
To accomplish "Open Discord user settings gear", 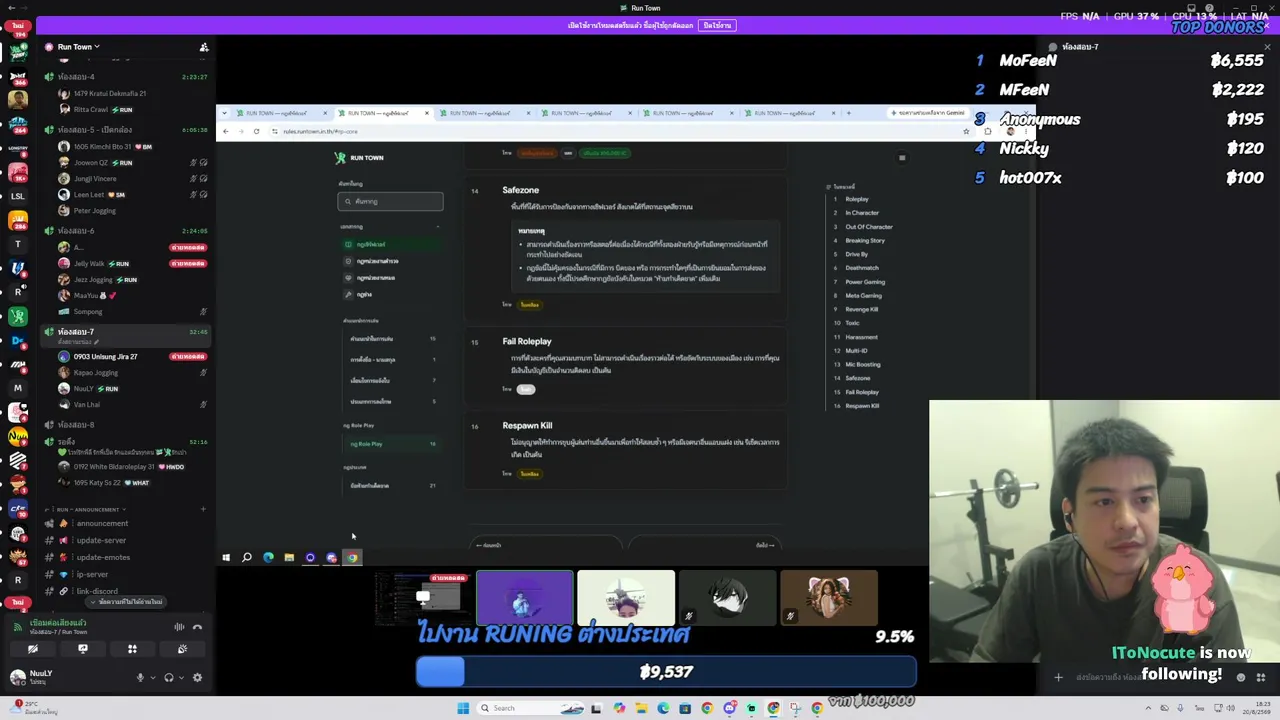I will pos(197,678).
